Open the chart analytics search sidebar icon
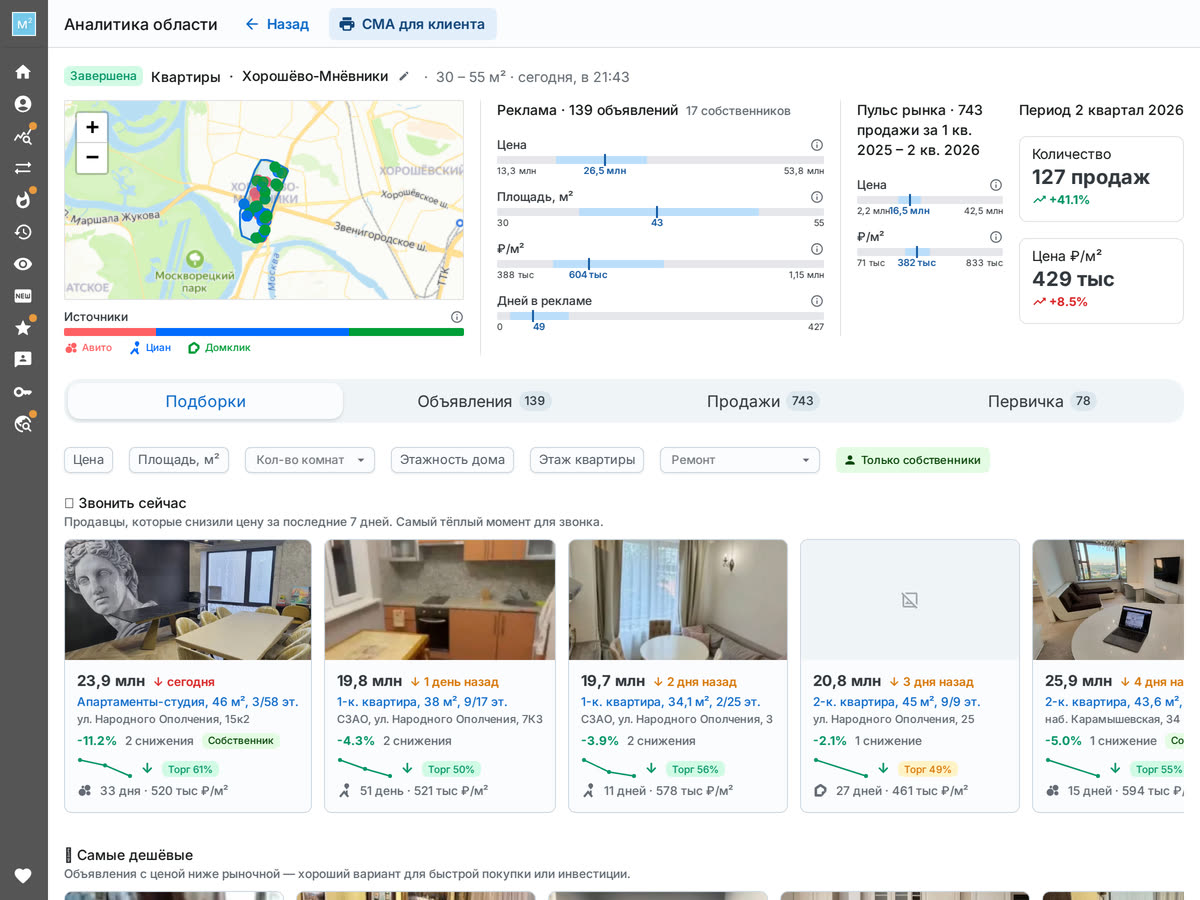1200x900 pixels. tap(23, 136)
